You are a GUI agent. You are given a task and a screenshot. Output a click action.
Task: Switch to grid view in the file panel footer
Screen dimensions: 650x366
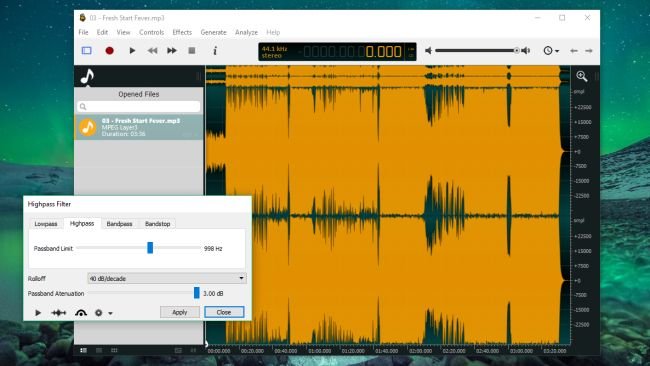click(114, 350)
